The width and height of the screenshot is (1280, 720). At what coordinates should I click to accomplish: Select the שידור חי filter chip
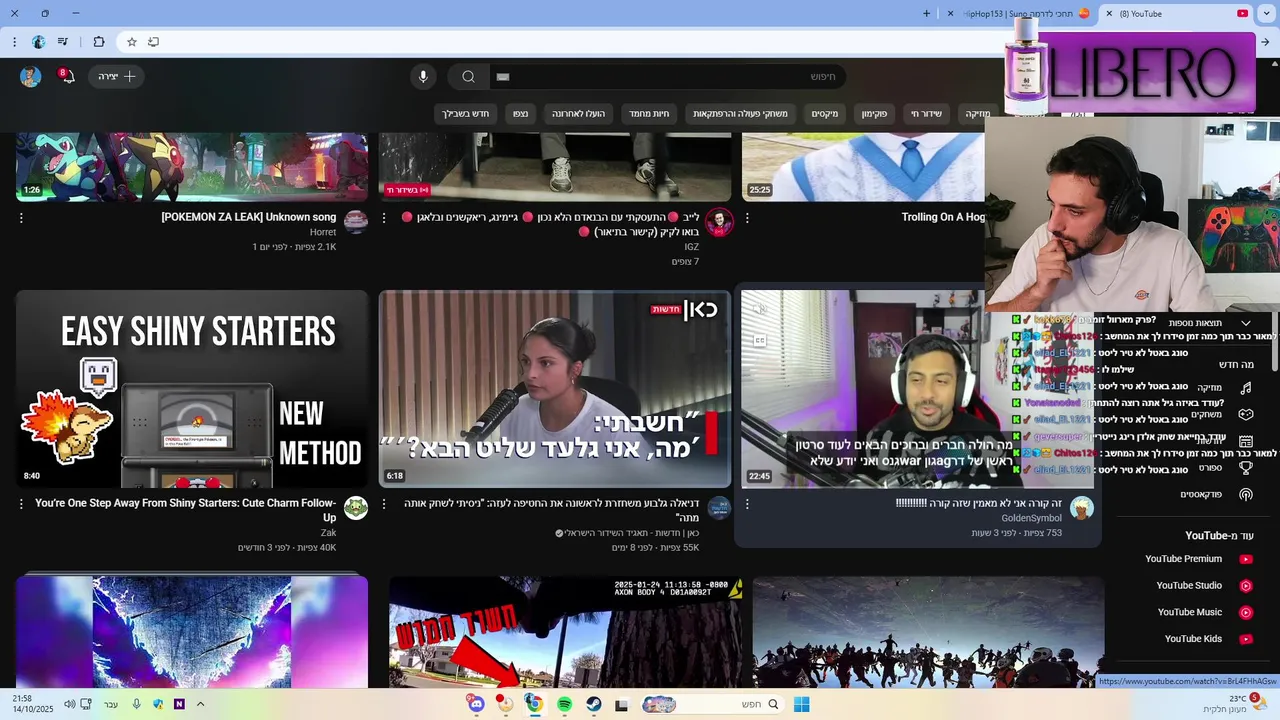click(926, 114)
